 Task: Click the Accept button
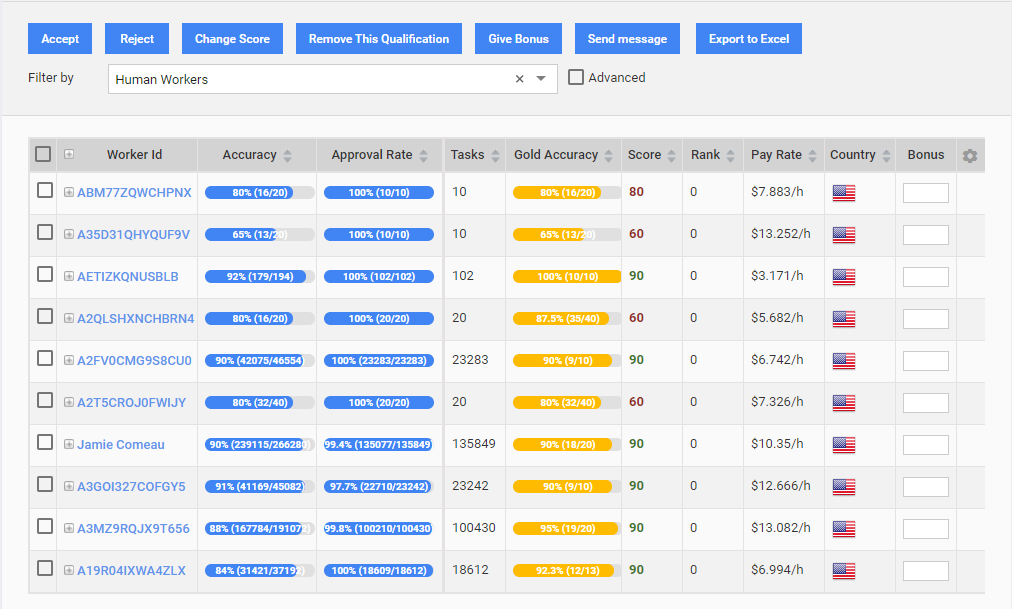(60, 39)
